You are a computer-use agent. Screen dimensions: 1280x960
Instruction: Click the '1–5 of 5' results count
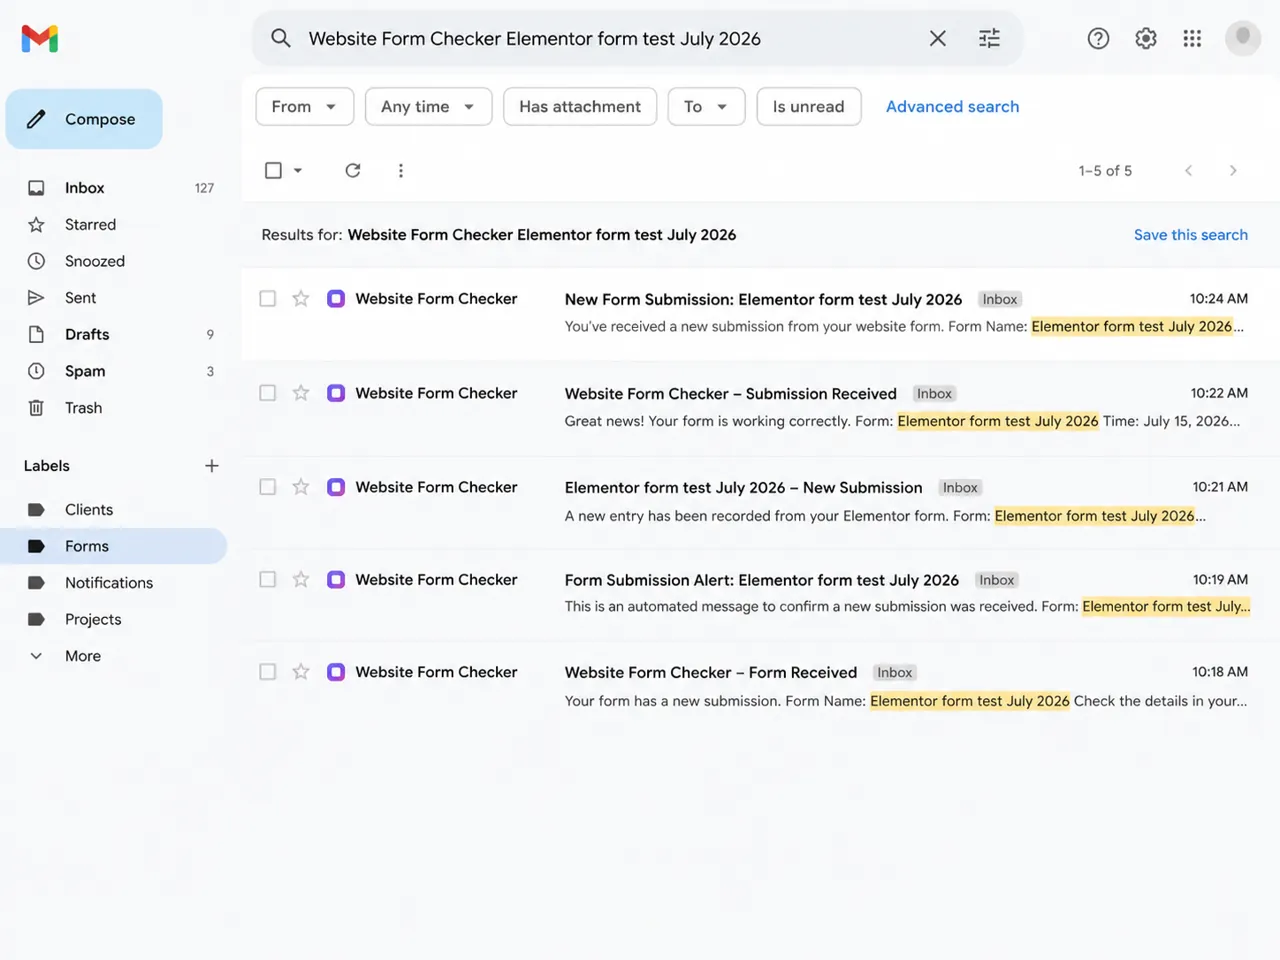coord(1105,171)
